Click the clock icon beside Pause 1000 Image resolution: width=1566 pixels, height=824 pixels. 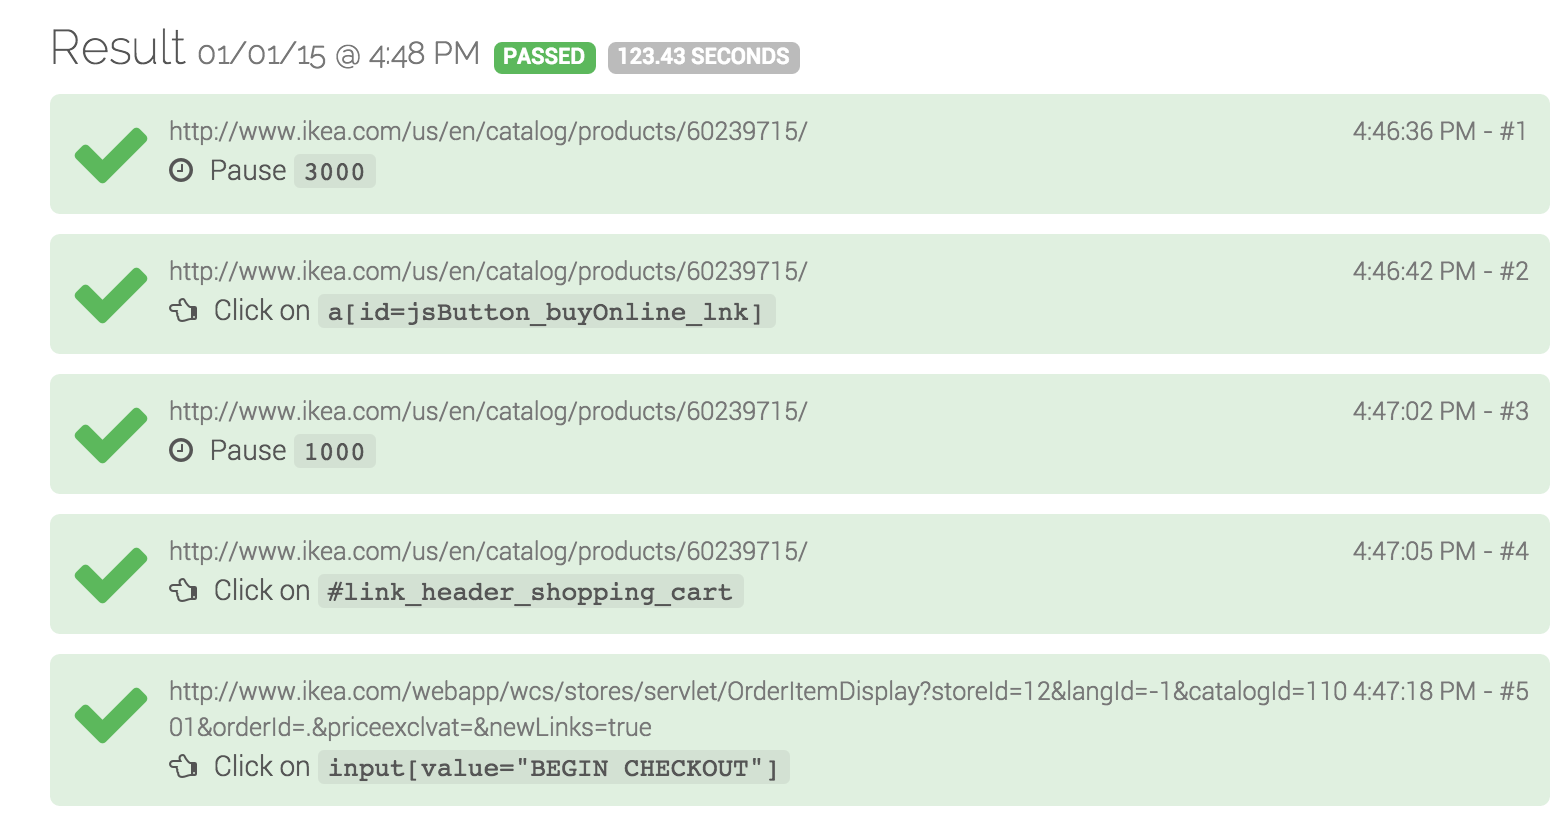click(181, 451)
